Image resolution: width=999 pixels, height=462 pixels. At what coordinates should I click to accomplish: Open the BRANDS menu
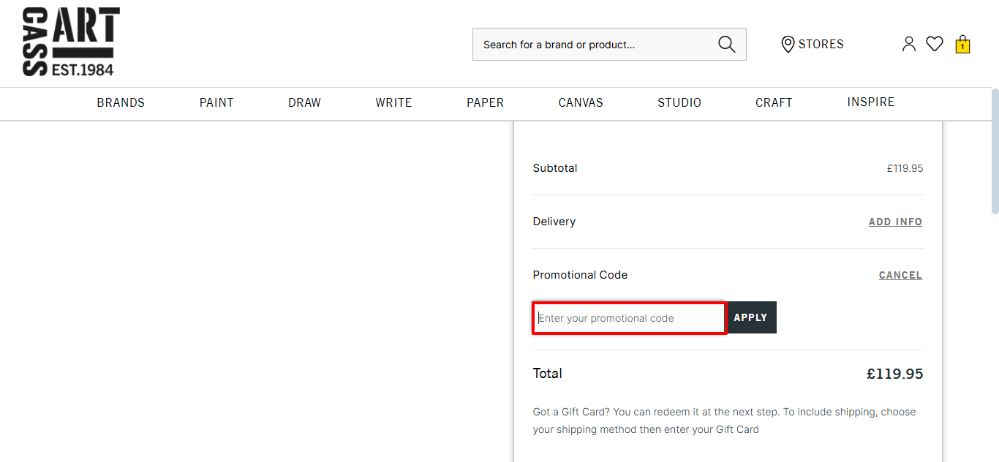click(x=120, y=103)
